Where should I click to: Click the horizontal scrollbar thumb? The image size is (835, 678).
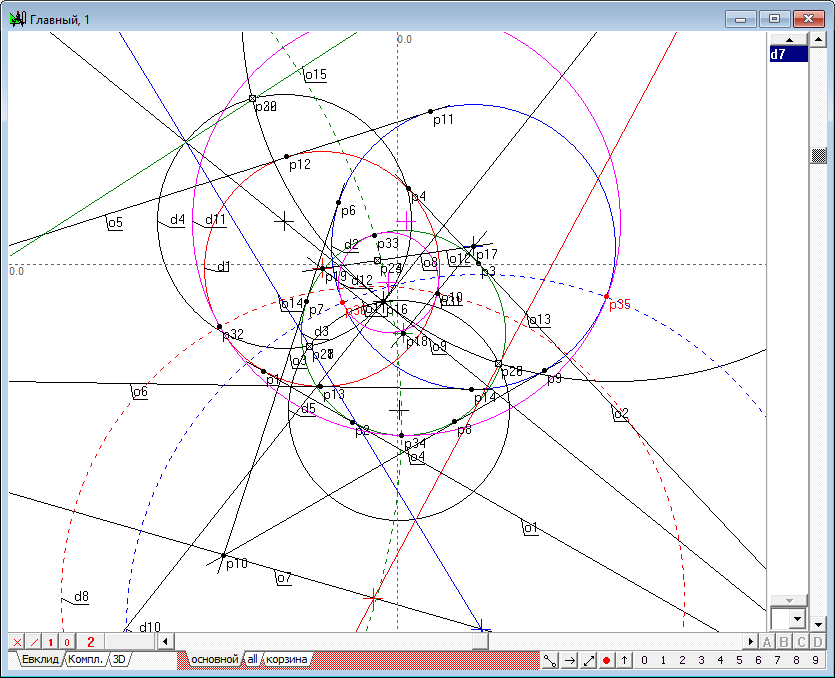(480, 641)
